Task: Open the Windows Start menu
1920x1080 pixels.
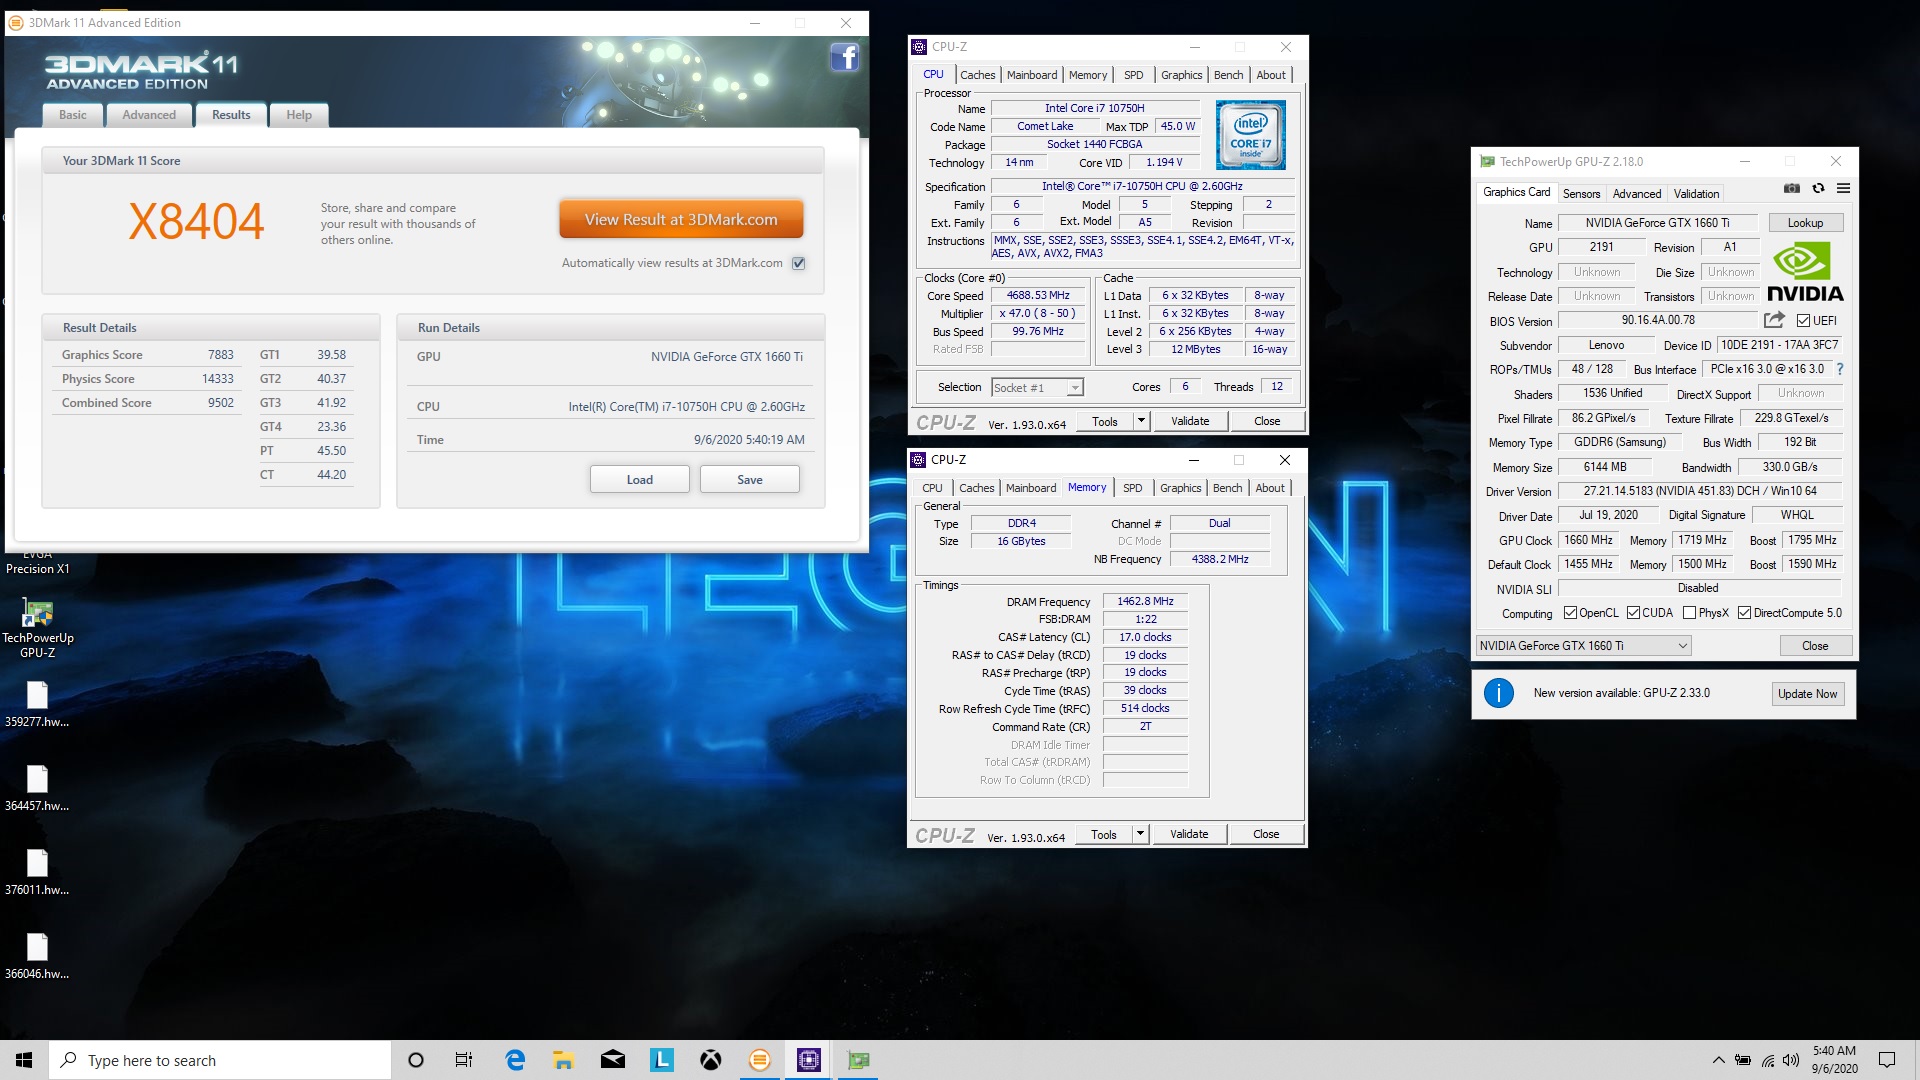Action: click(x=24, y=1060)
